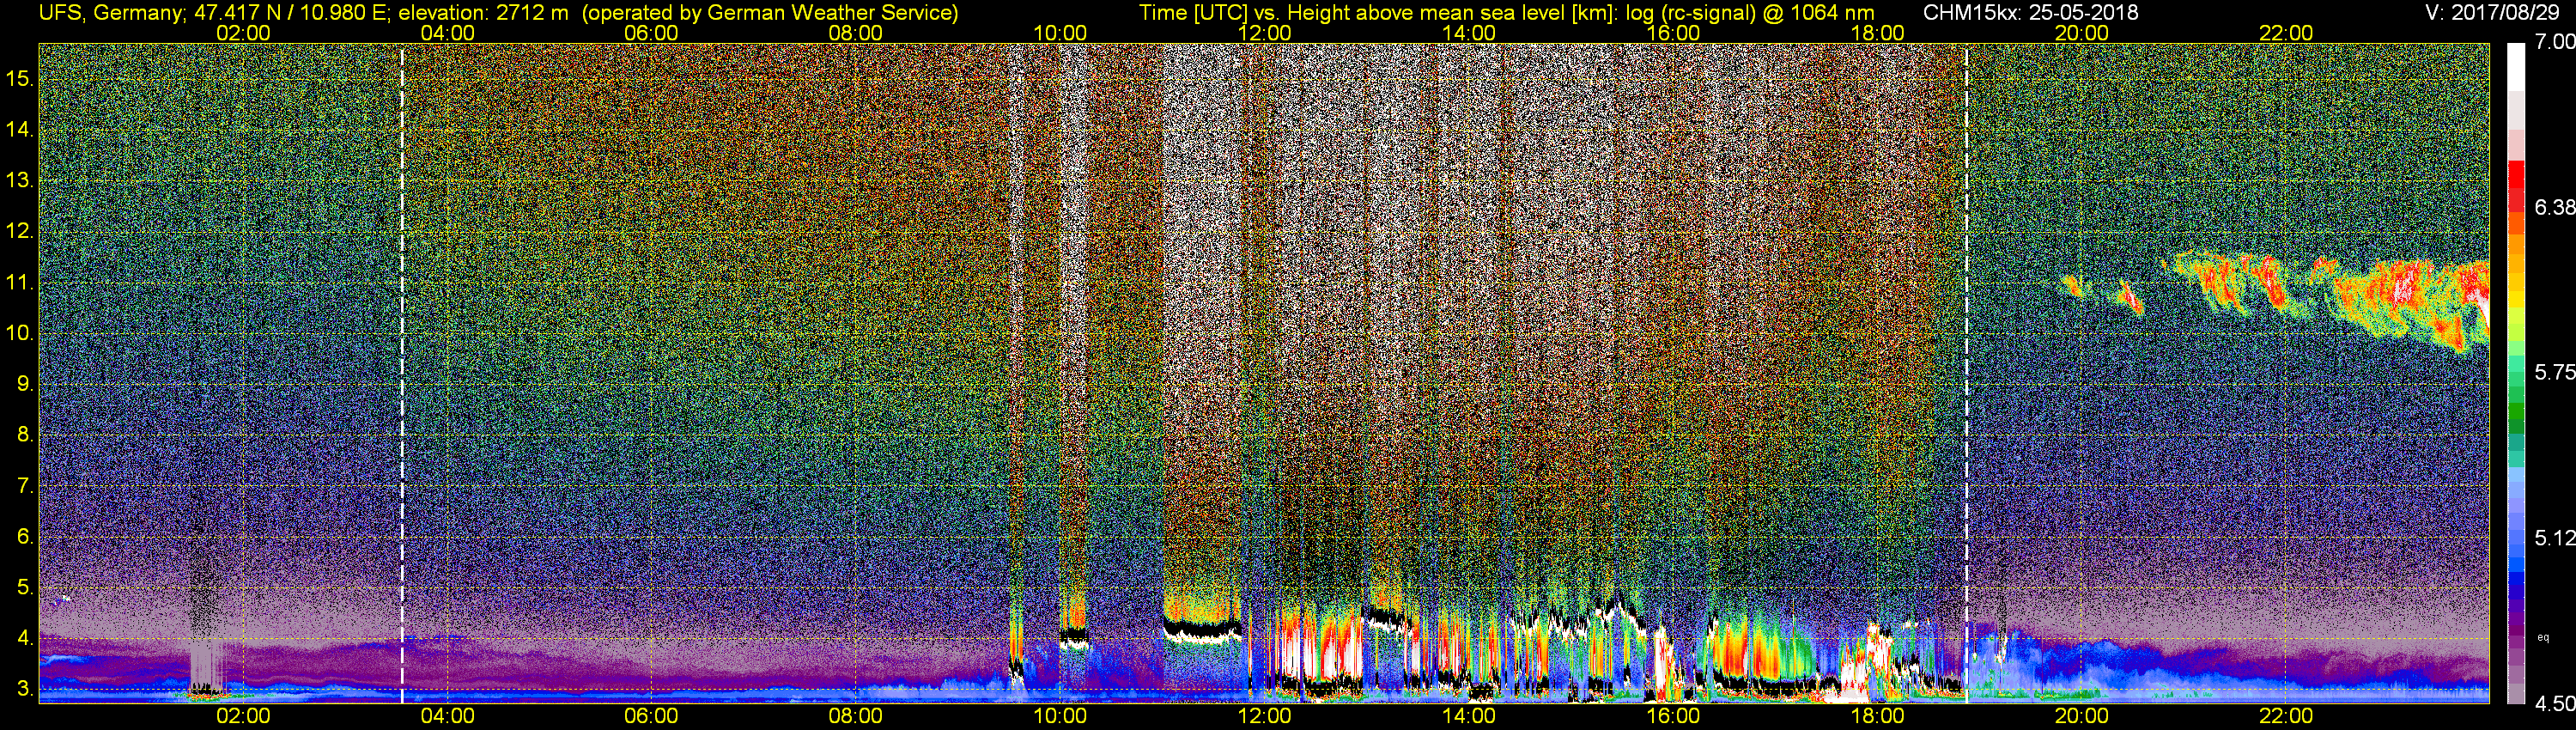The image size is (2576, 730).
Task: Click the '8.' km height axis label
Action: point(26,435)
